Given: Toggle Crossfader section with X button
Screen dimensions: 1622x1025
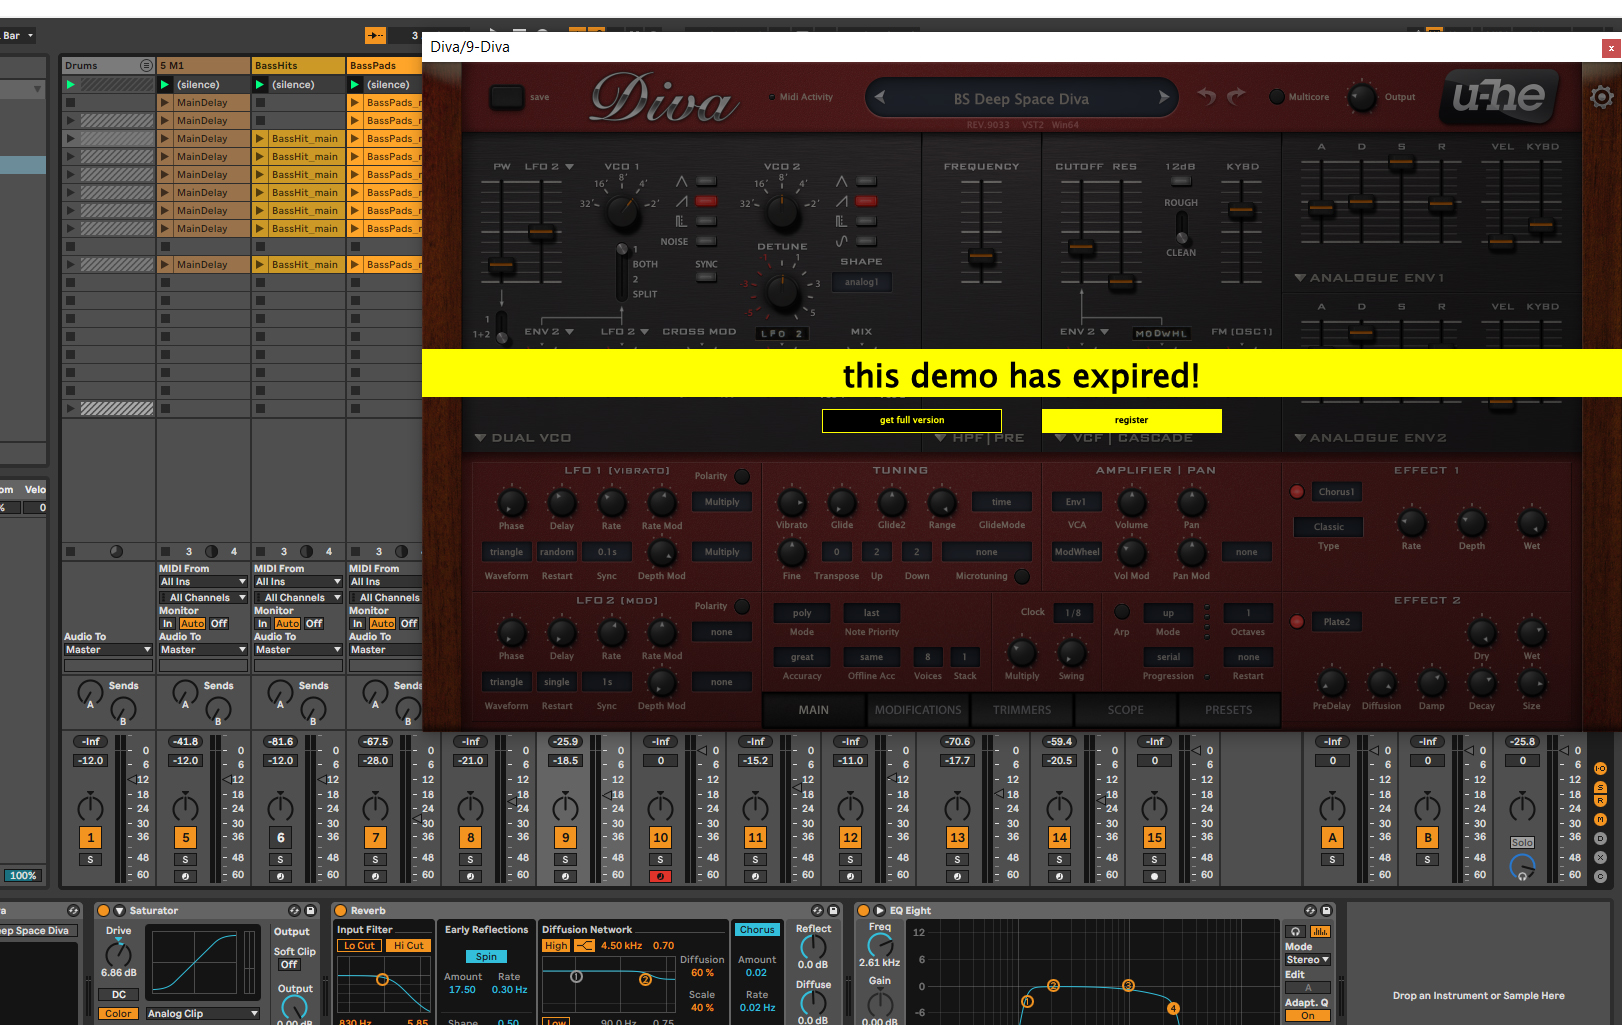Looking at the screenshot, I should click(x=1600, y=857).
